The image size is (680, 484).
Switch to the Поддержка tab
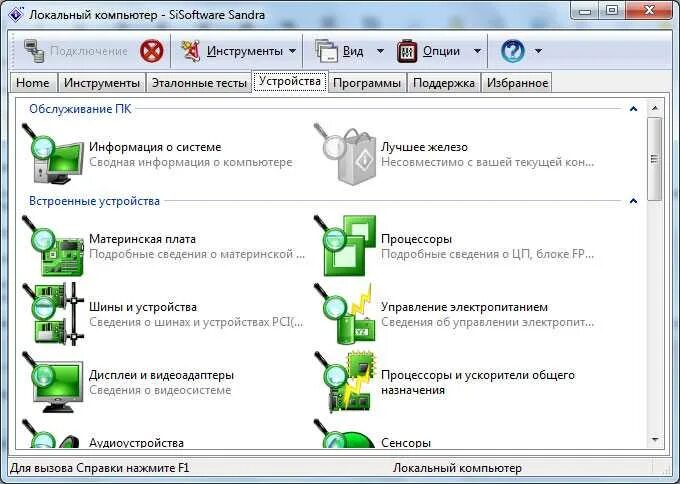(x=444, y=83)
